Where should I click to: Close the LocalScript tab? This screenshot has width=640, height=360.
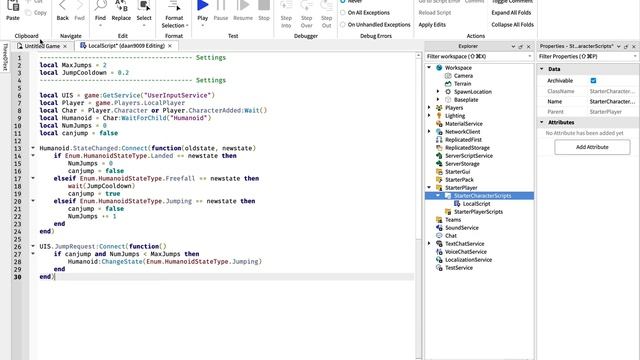pyautogui.click(x=170, y=46)
